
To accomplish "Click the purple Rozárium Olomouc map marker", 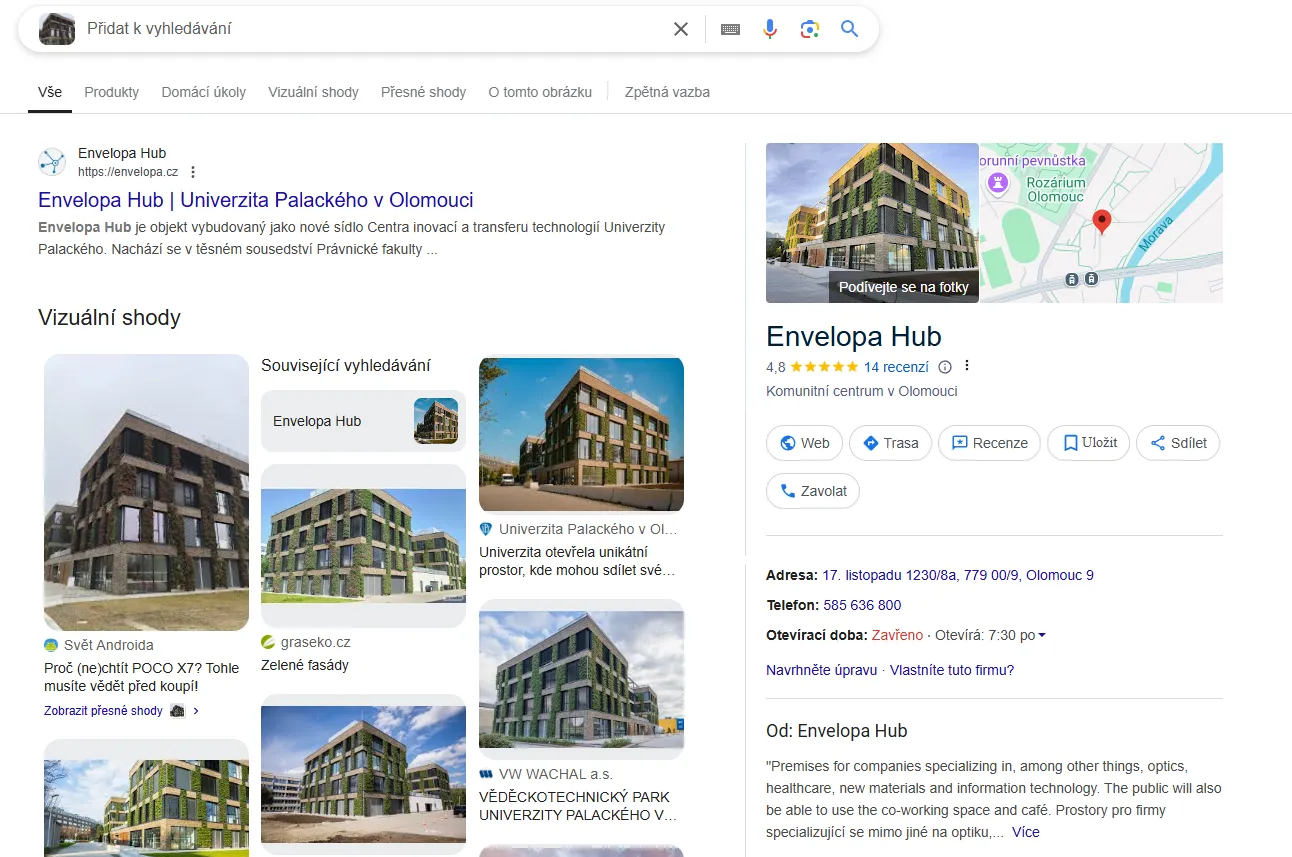I will (997, 183).
